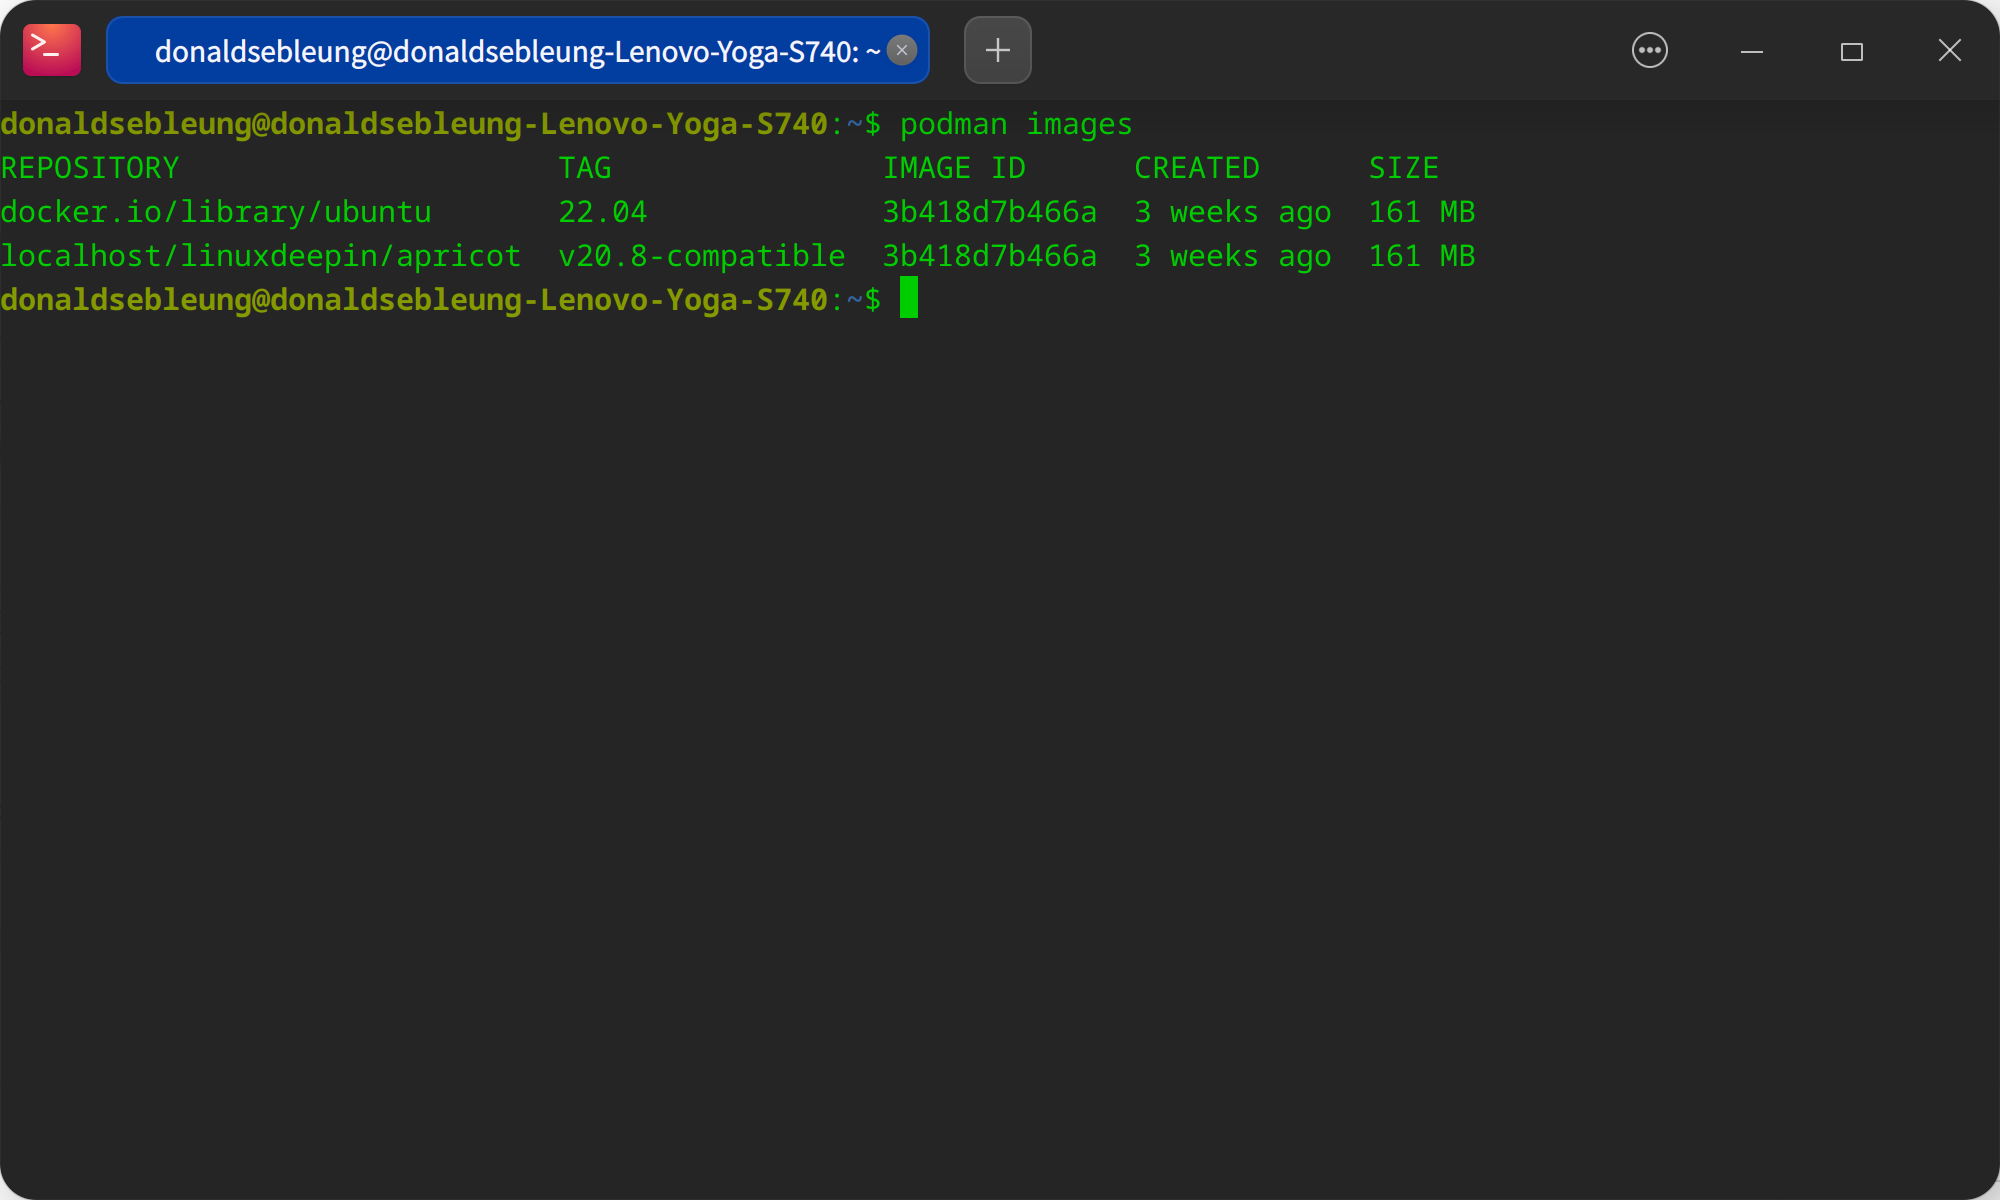Click the 161 MB size value

click(1421, 211)
